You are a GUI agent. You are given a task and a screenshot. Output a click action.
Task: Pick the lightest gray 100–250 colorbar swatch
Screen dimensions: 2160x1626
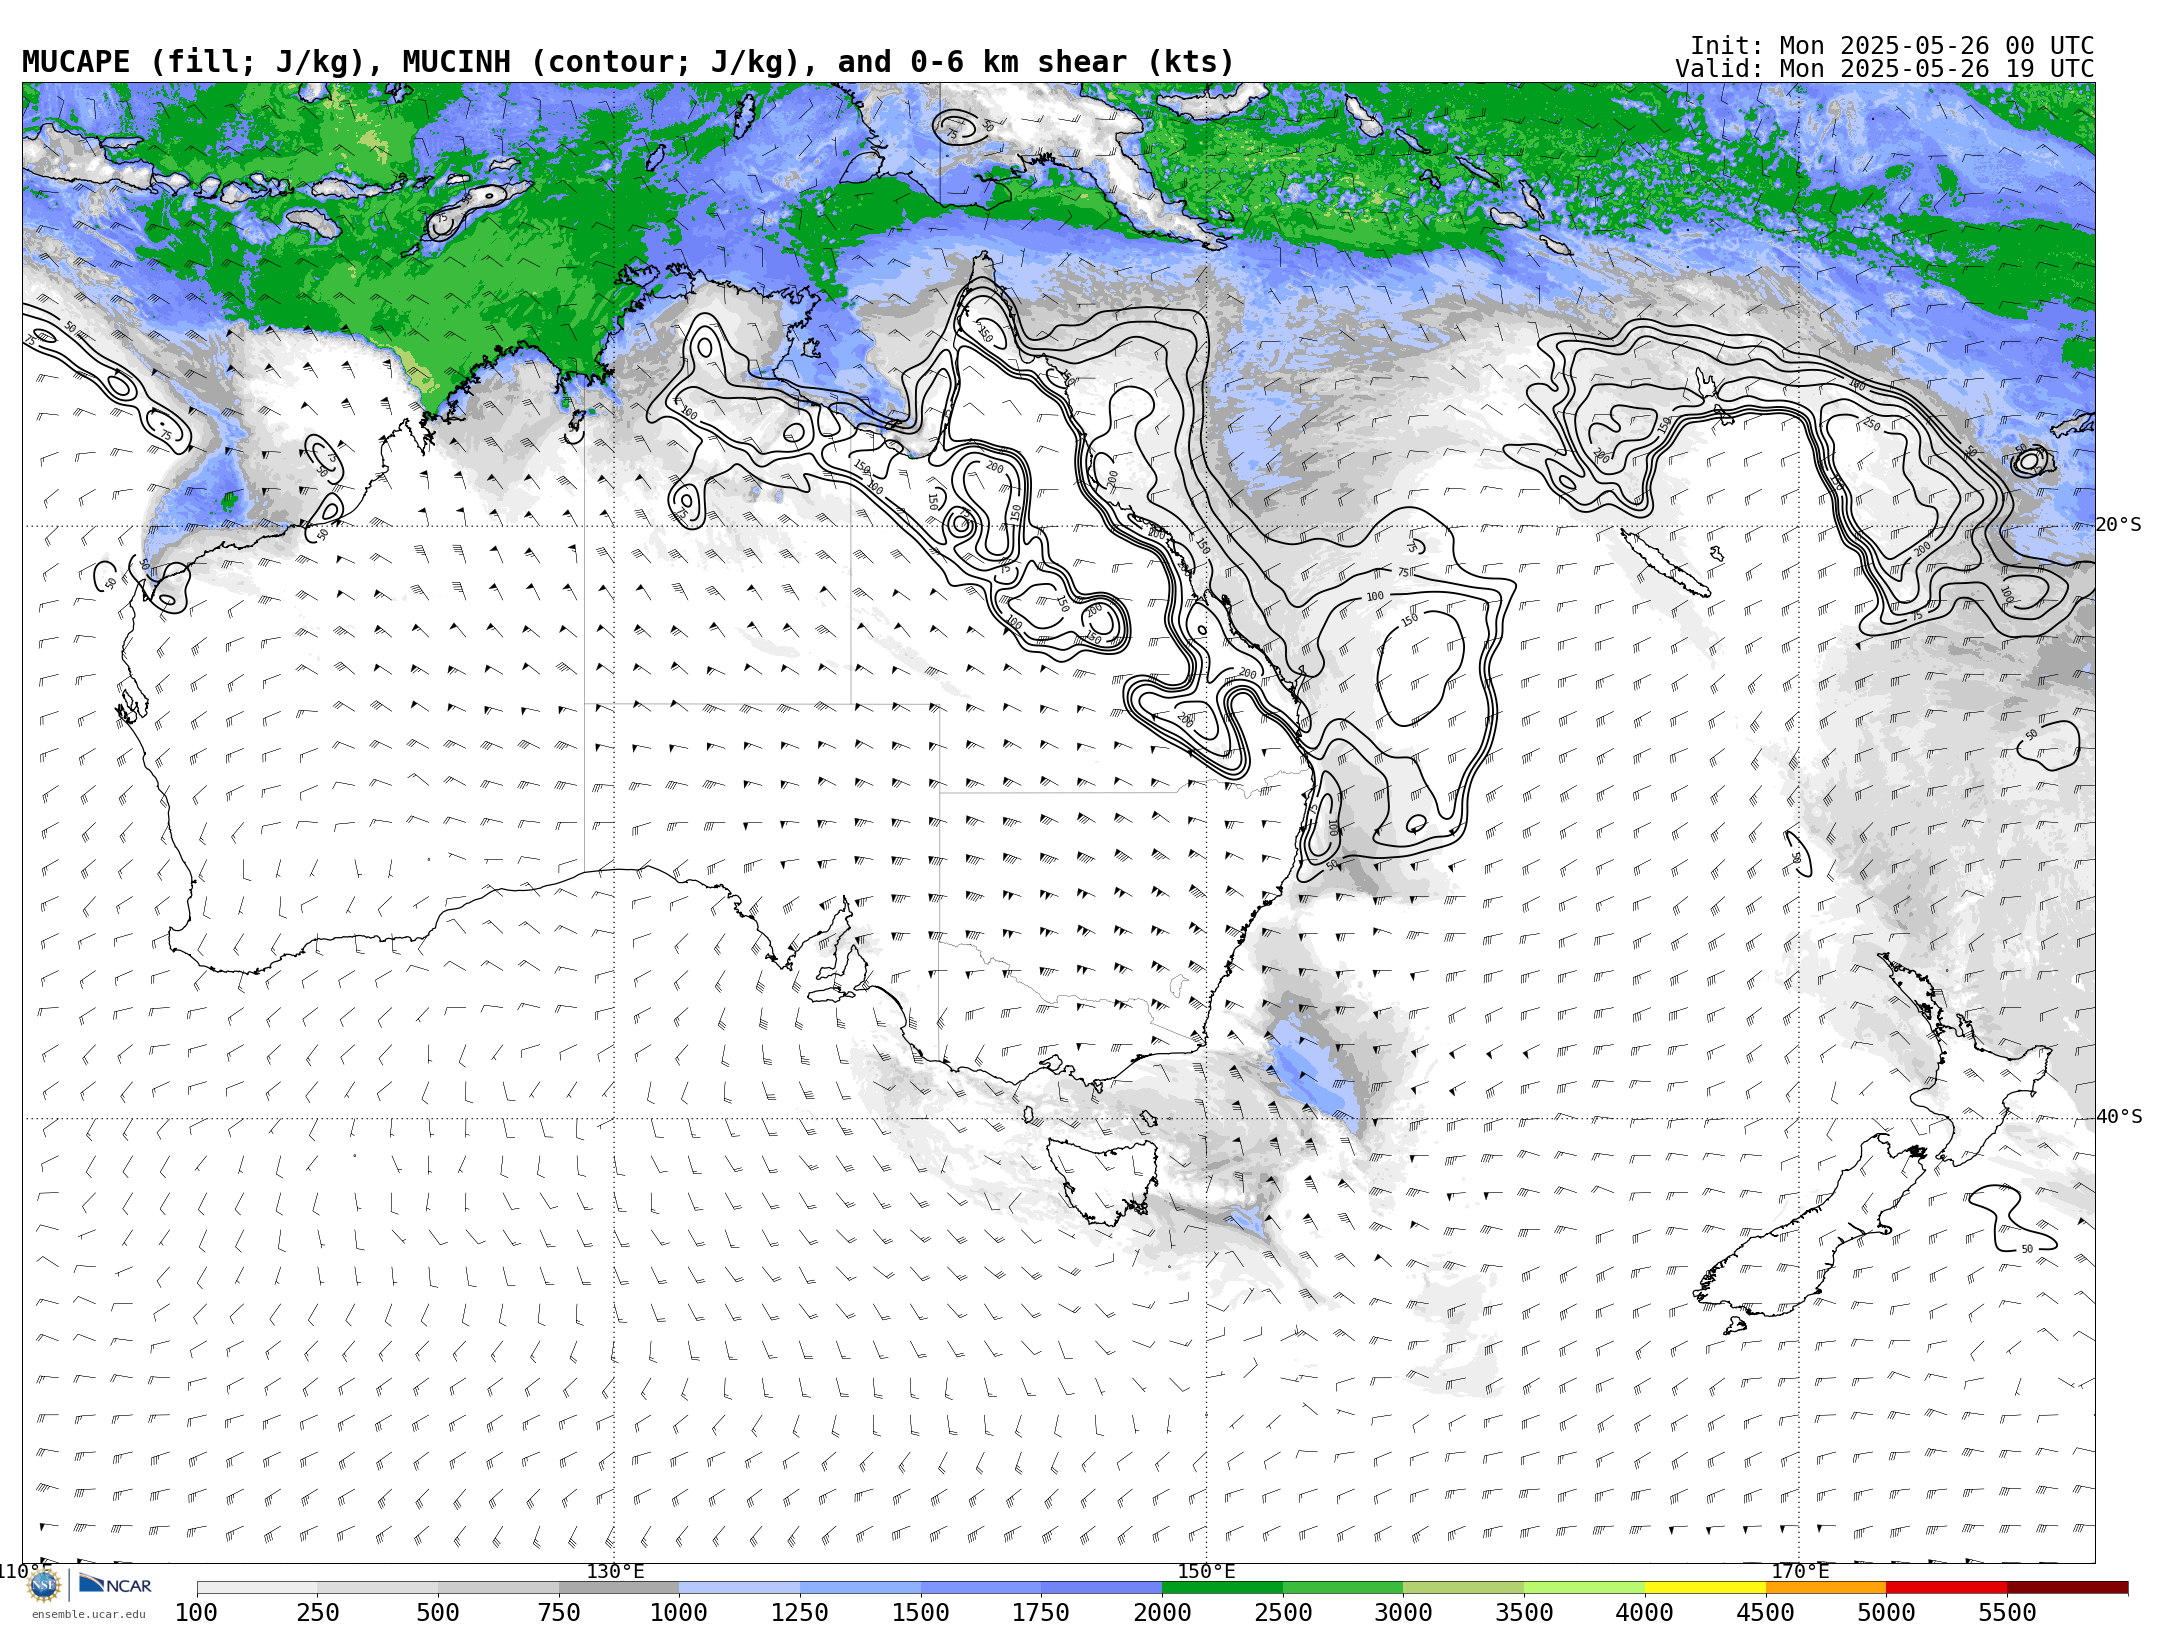click(x=257, y=1588)
